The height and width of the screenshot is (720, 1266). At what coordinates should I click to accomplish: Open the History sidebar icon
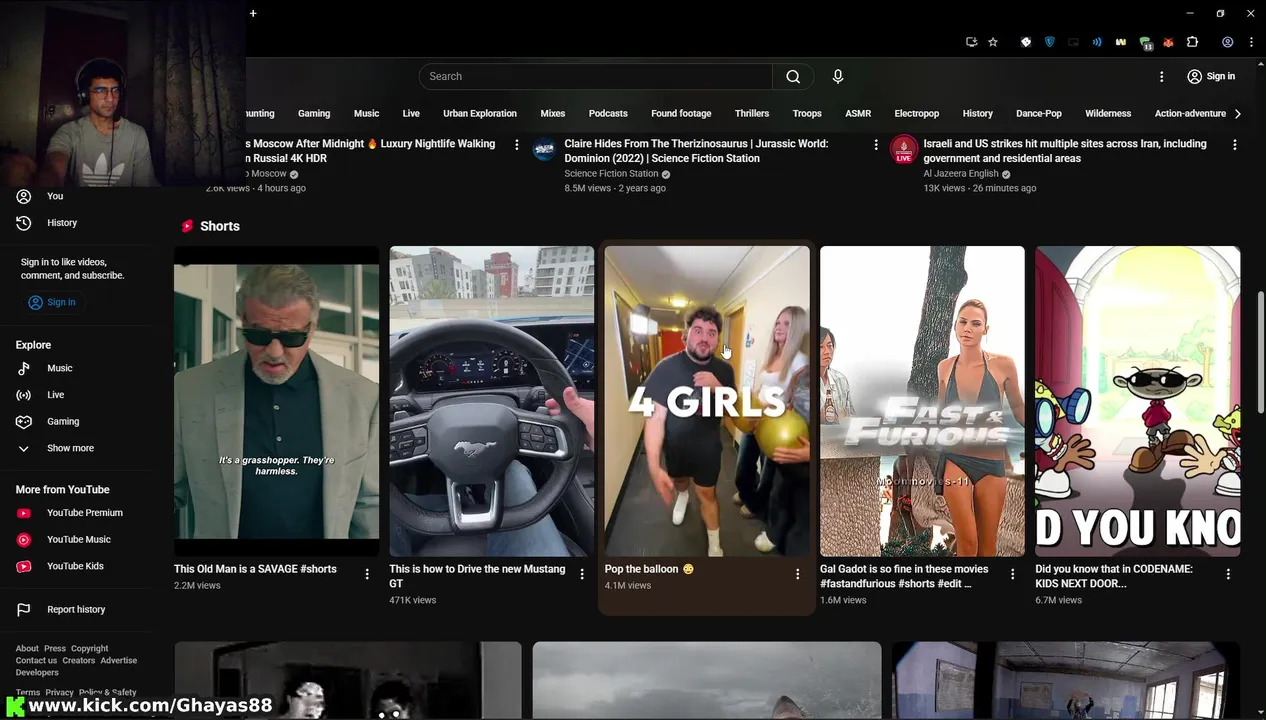[24, 223]
